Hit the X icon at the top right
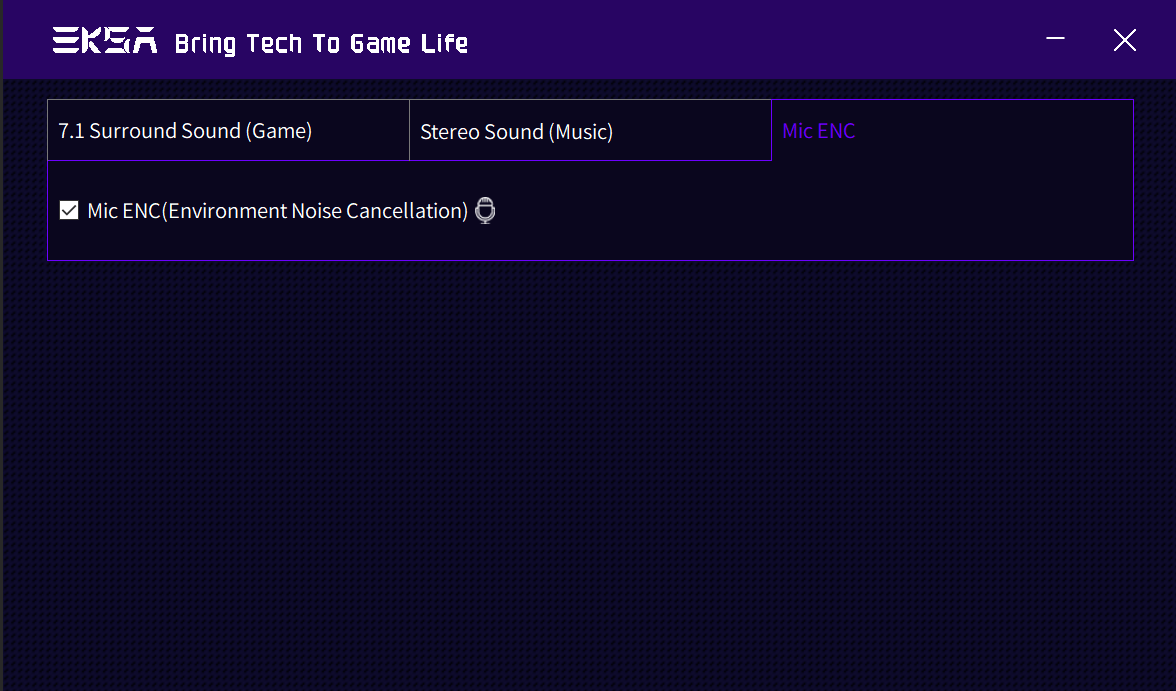This screenshot has height=691, width=1176. 1124,40
